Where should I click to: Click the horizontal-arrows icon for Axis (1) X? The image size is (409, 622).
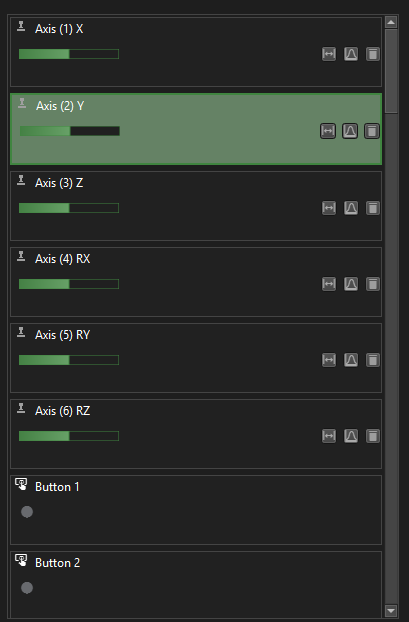329,54
